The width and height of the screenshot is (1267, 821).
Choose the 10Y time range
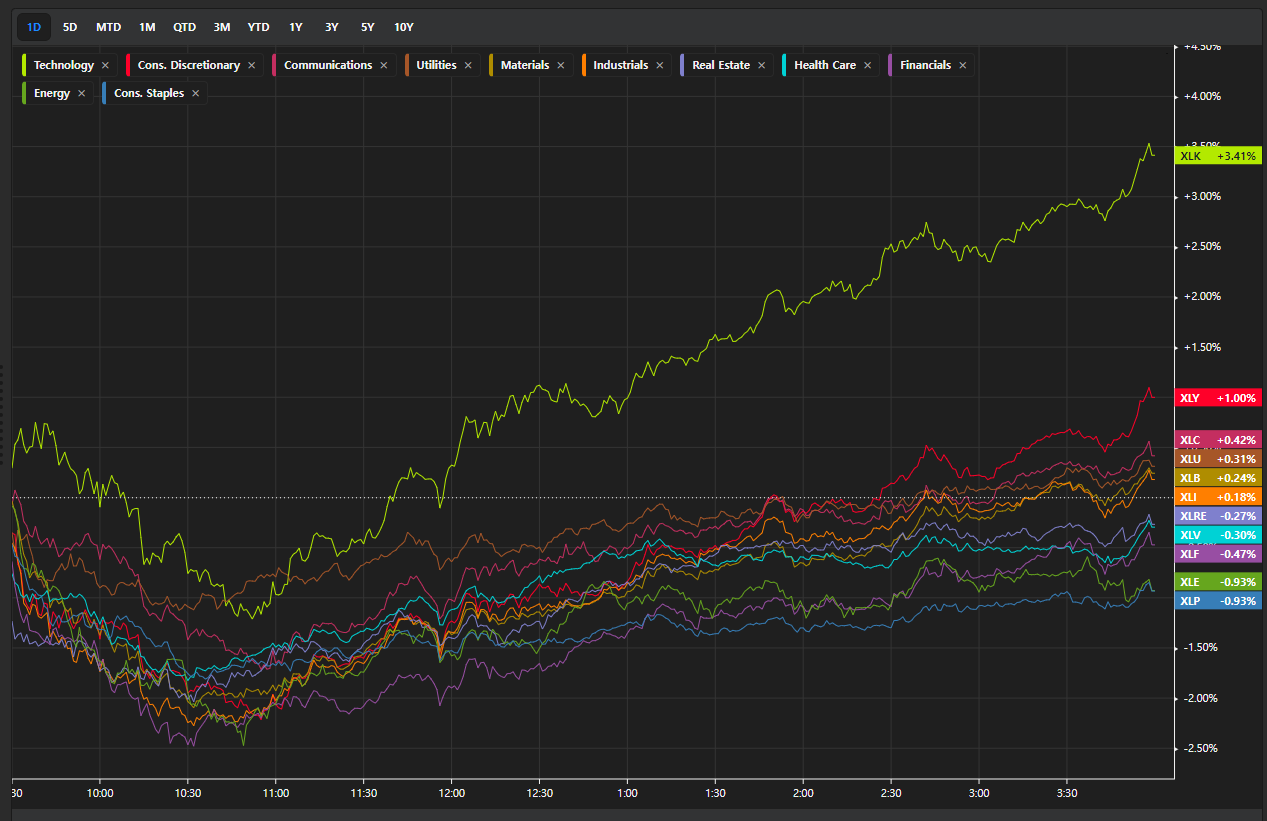(403, 27)
